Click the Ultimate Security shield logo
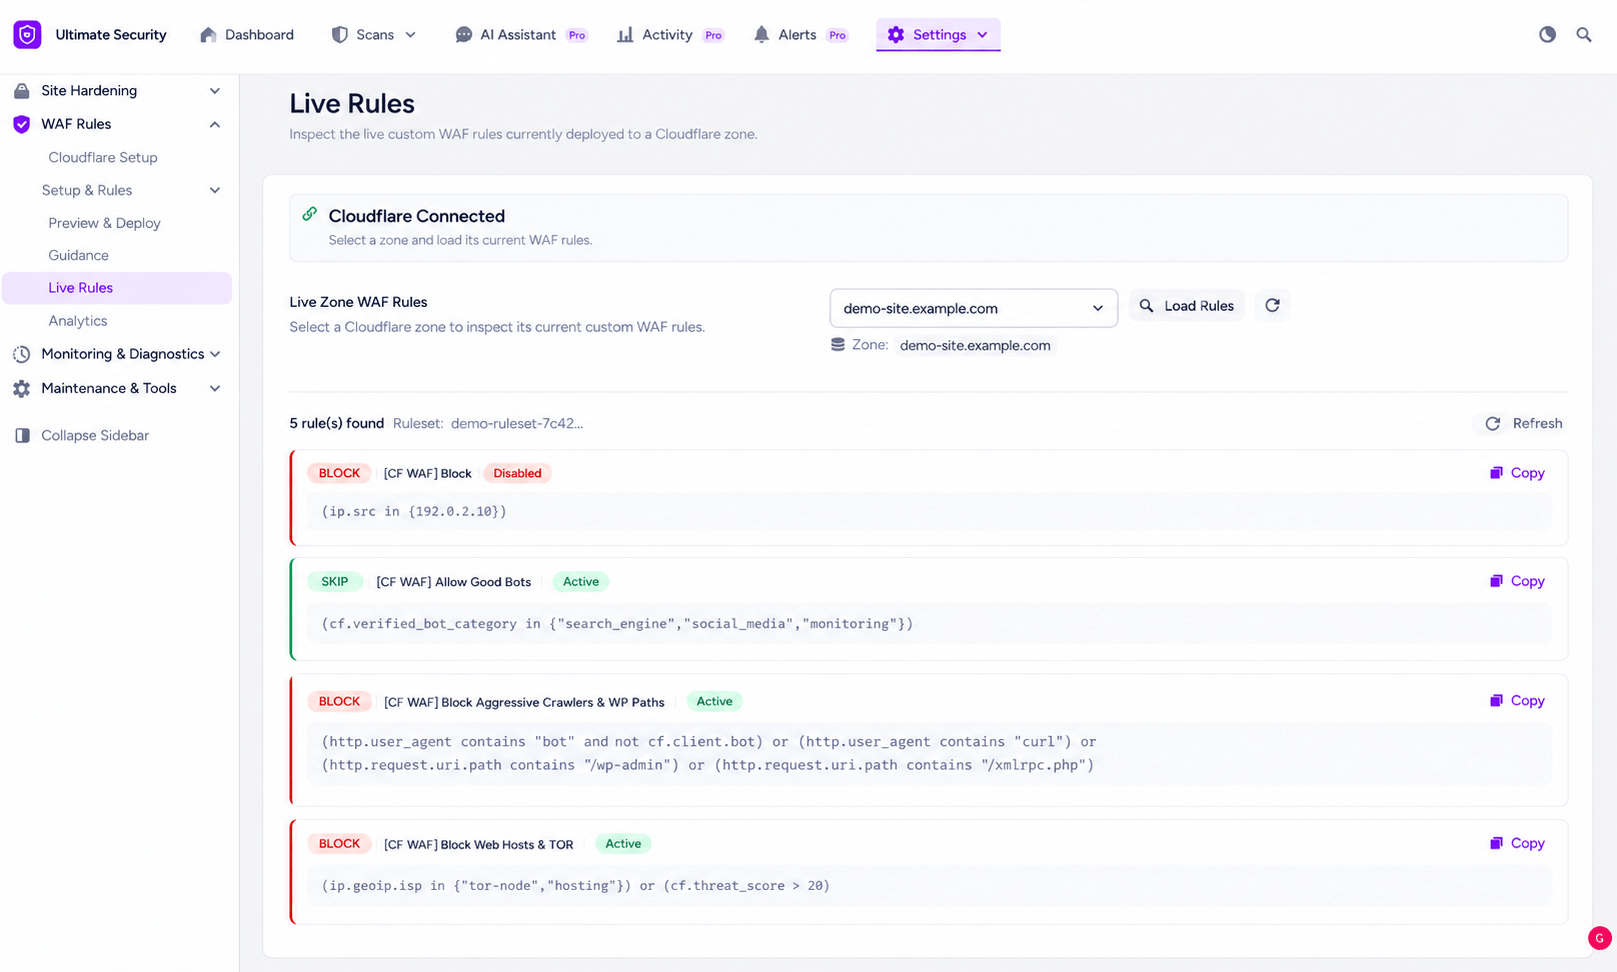The width and height of the screenshot is (1617, 972). pos(27,35)
